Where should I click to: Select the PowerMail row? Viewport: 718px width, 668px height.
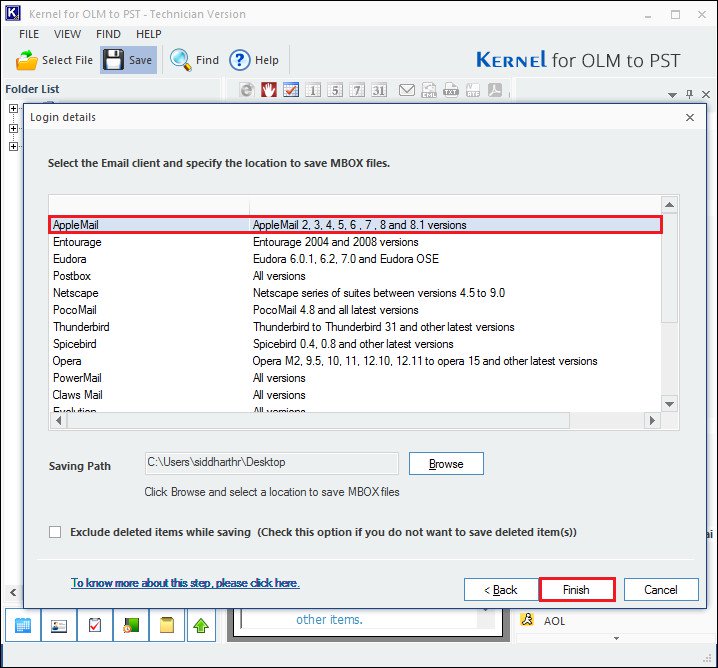point(355,378)
